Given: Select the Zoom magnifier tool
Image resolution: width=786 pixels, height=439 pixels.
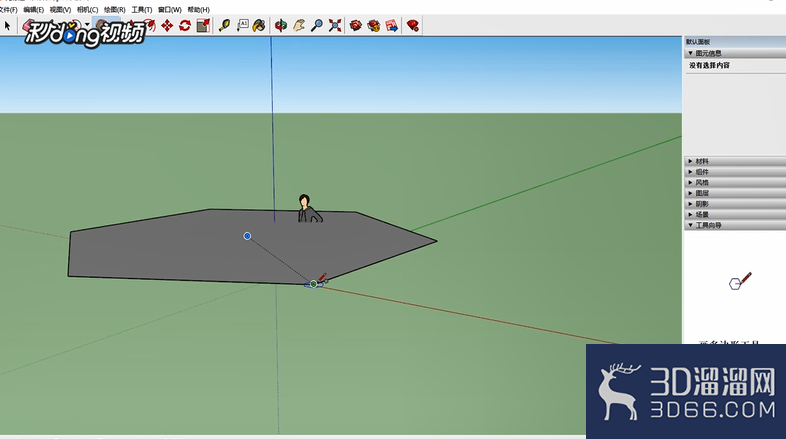Looking at the screenshot, I should 317,26.
